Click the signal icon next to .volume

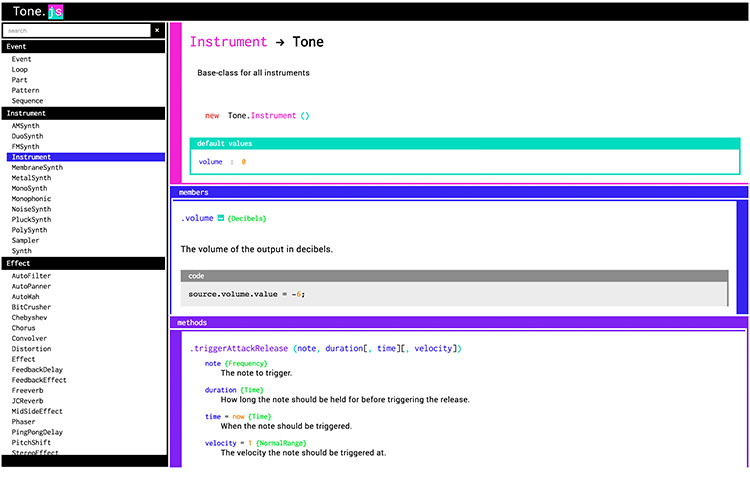click(x=221, y=218)
